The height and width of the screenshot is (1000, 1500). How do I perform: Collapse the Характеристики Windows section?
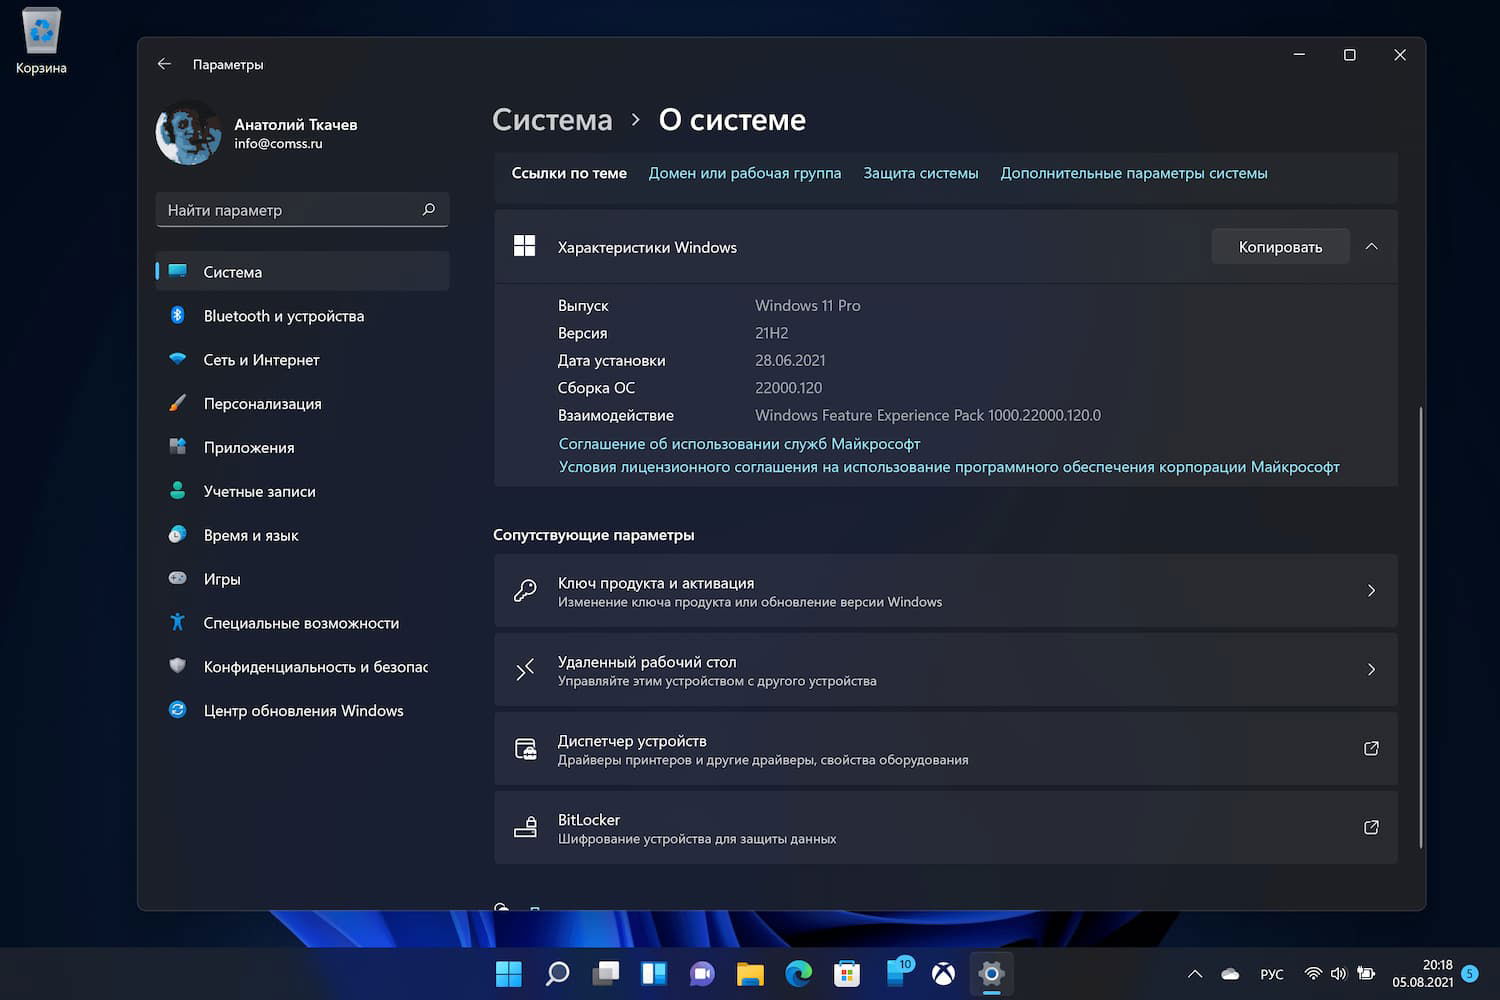click(1371, 246)
